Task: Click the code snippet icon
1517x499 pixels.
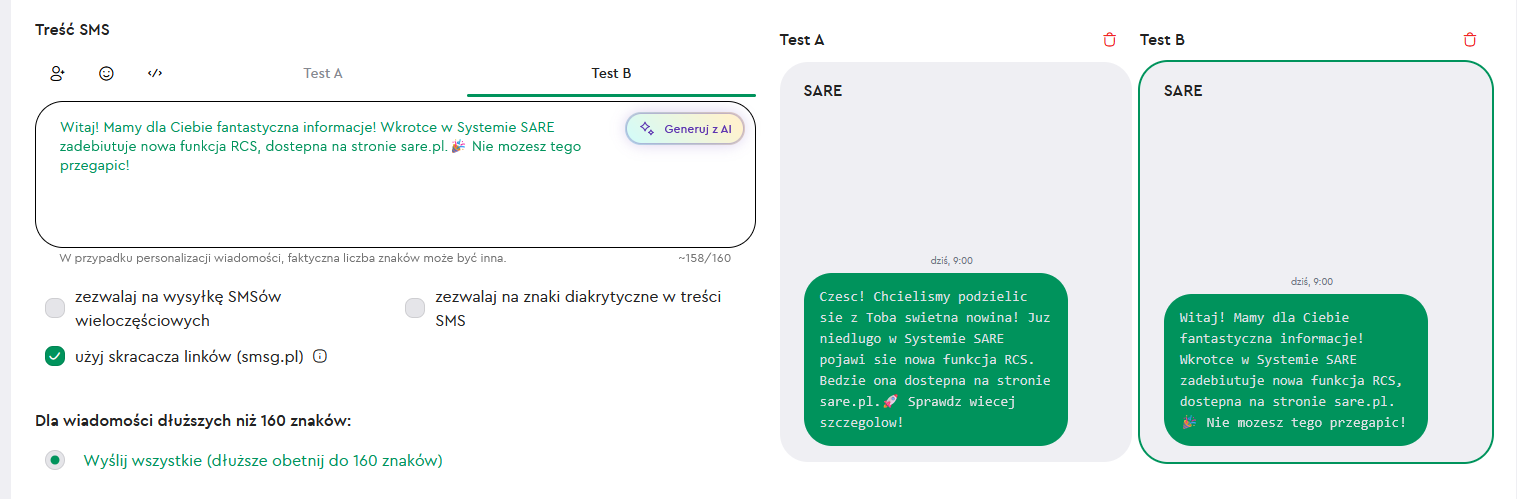Action: pos(155,73)
